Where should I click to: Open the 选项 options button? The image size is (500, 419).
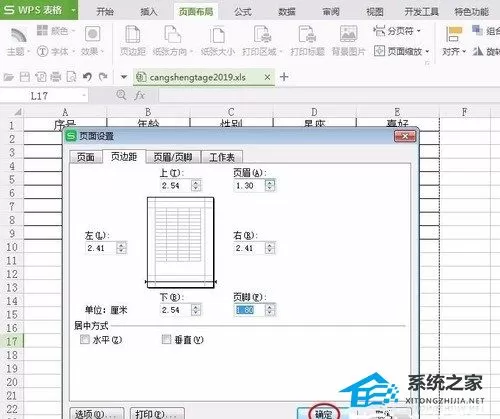pyautogui.click(x=97, y=413)
